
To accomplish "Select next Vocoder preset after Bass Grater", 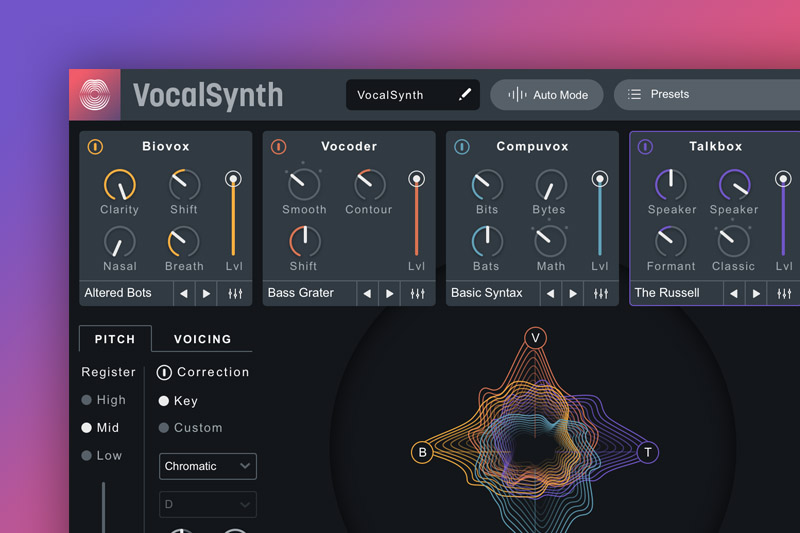I will (389, 294).
